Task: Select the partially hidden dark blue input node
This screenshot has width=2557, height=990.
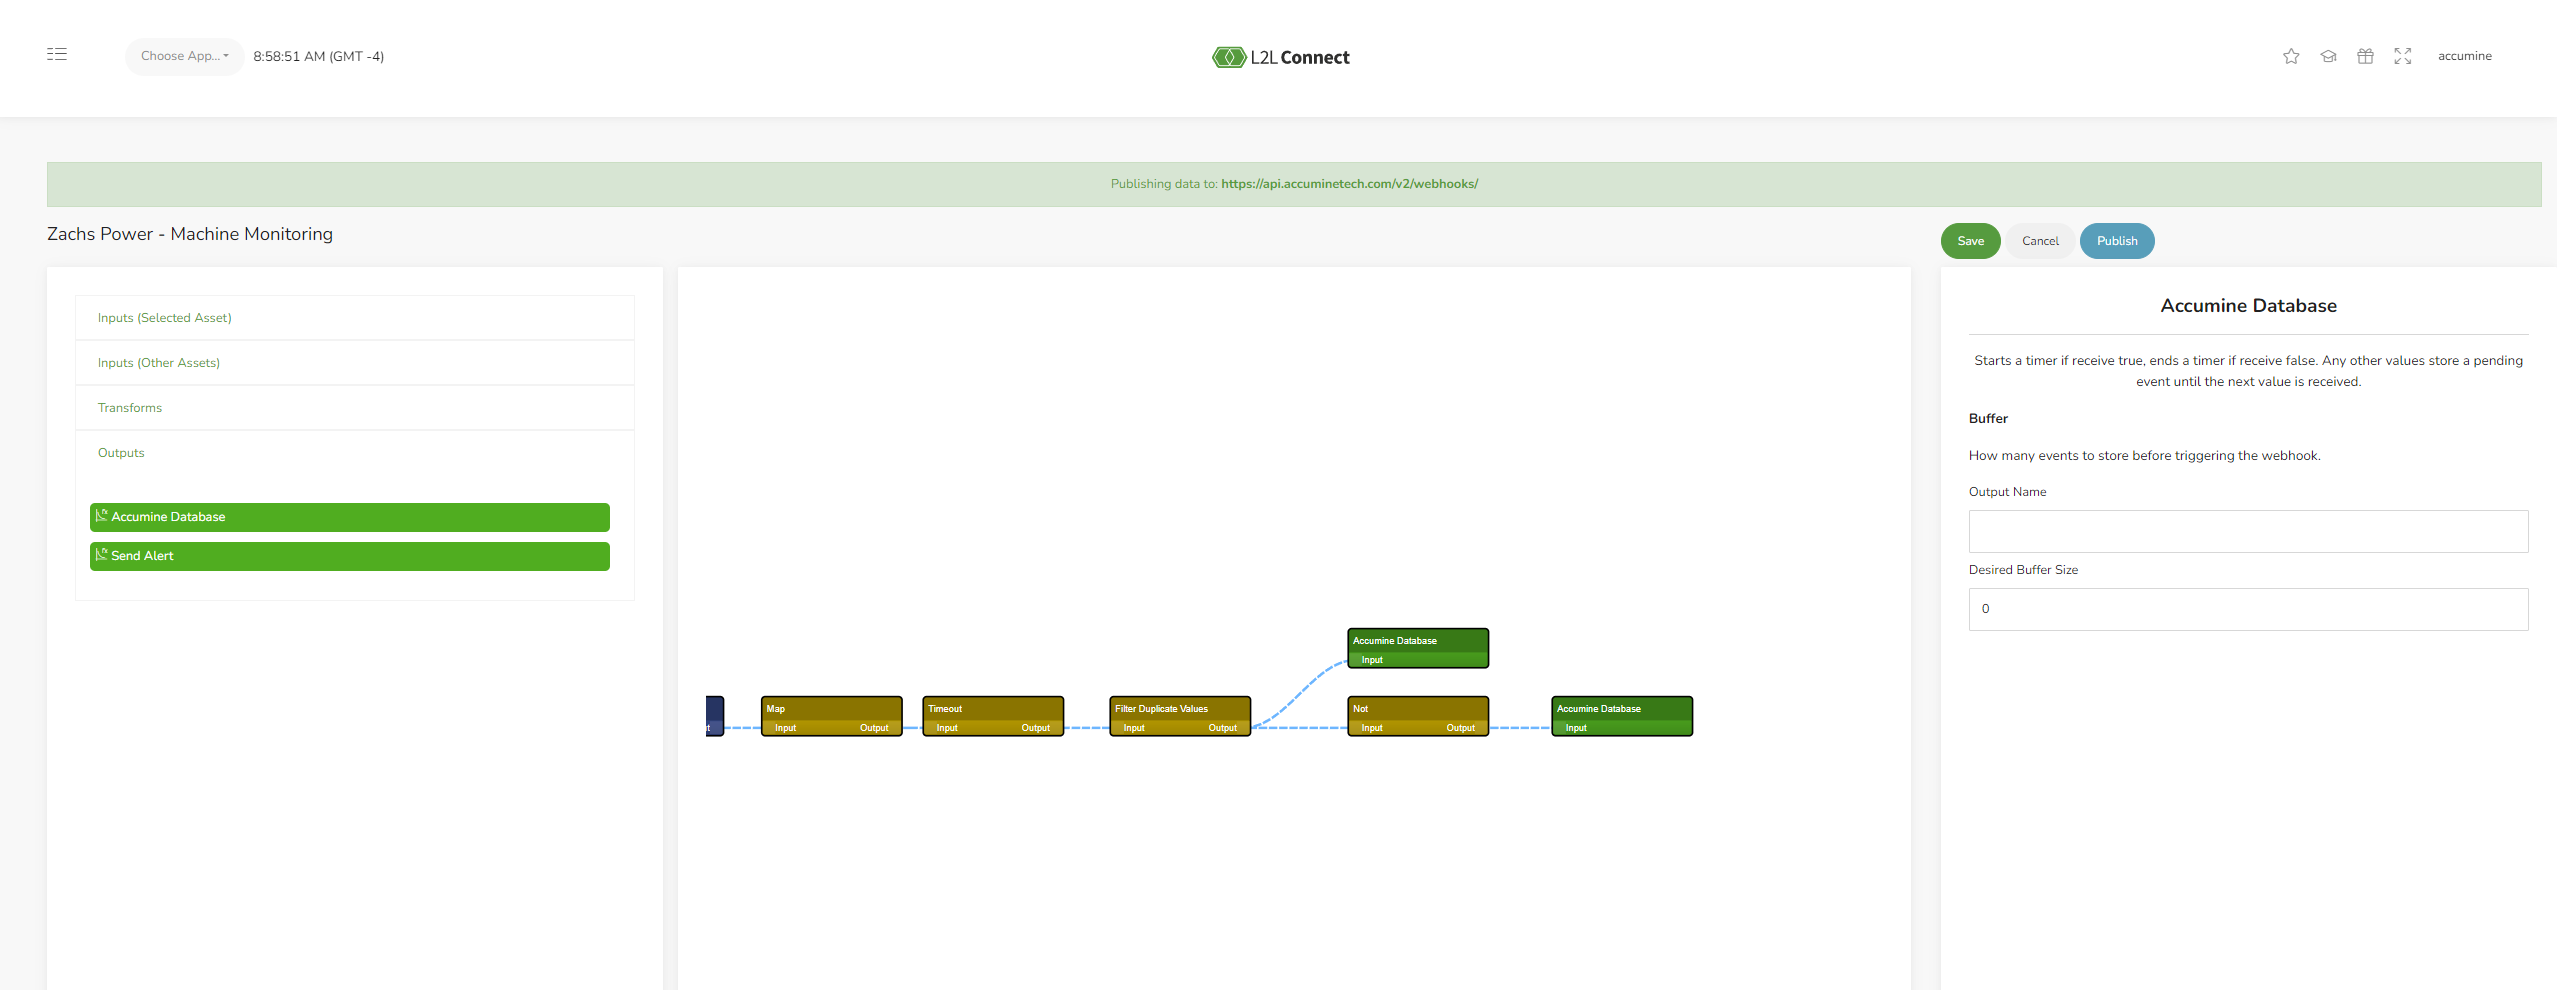Action: pyautogui.click(x=714, y=716)
